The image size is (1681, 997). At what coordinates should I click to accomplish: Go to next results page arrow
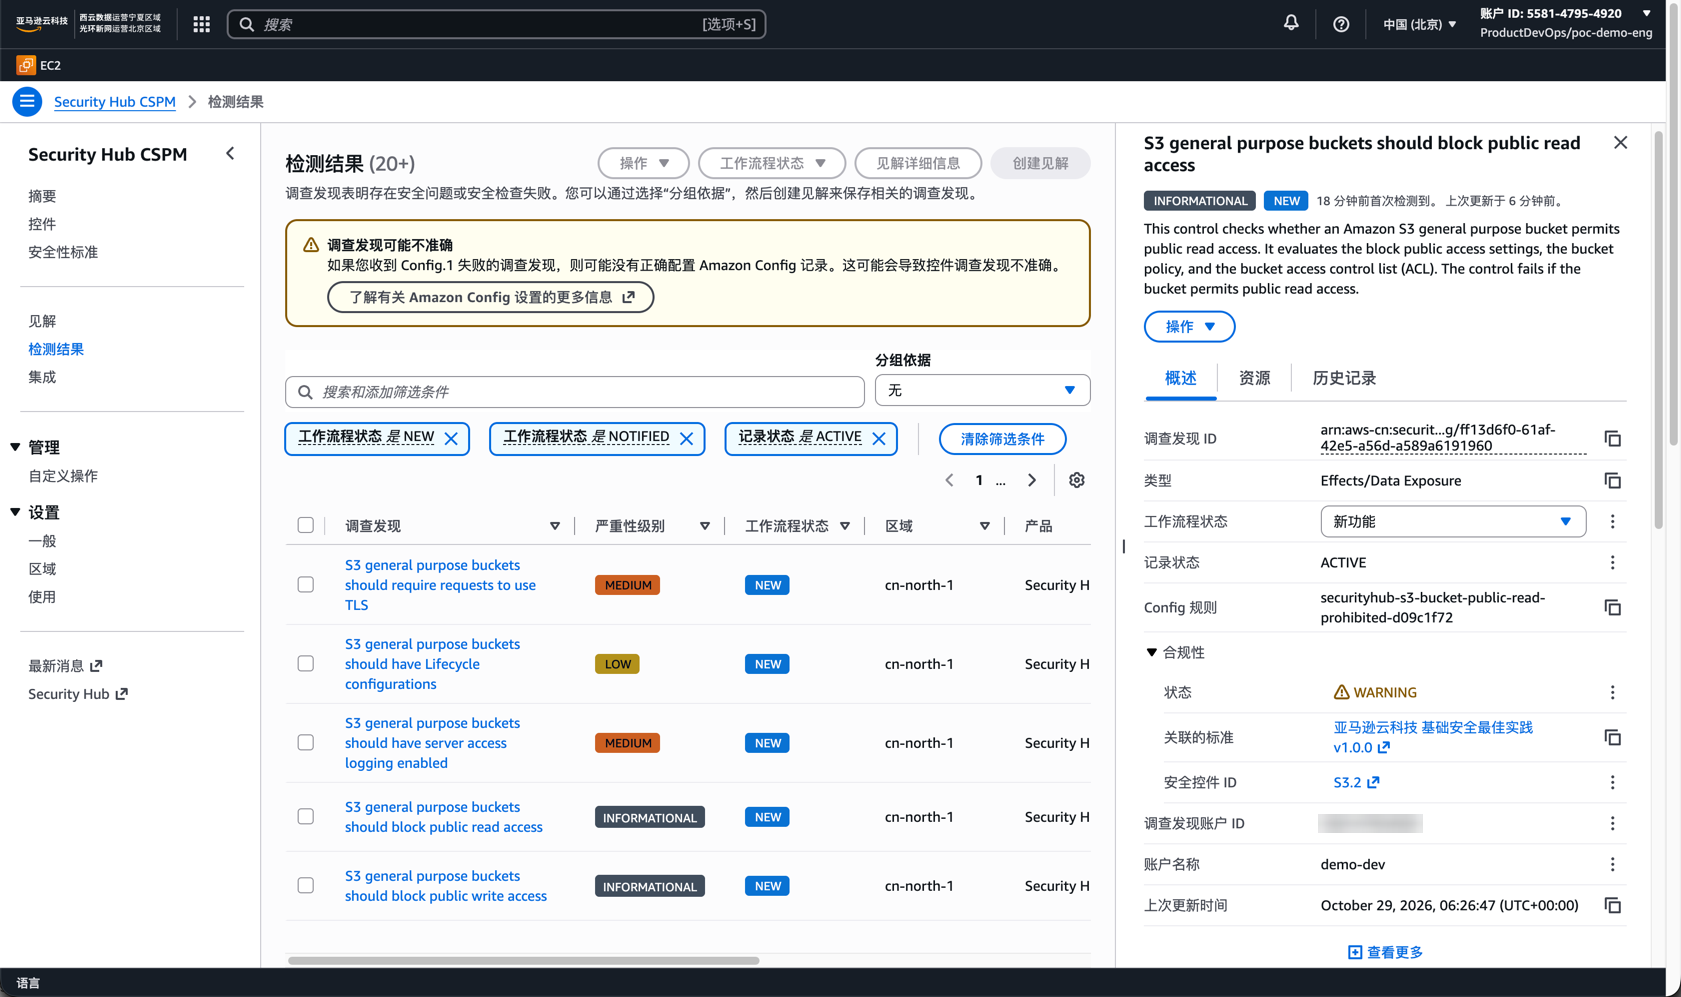(x=1032, y=481)
